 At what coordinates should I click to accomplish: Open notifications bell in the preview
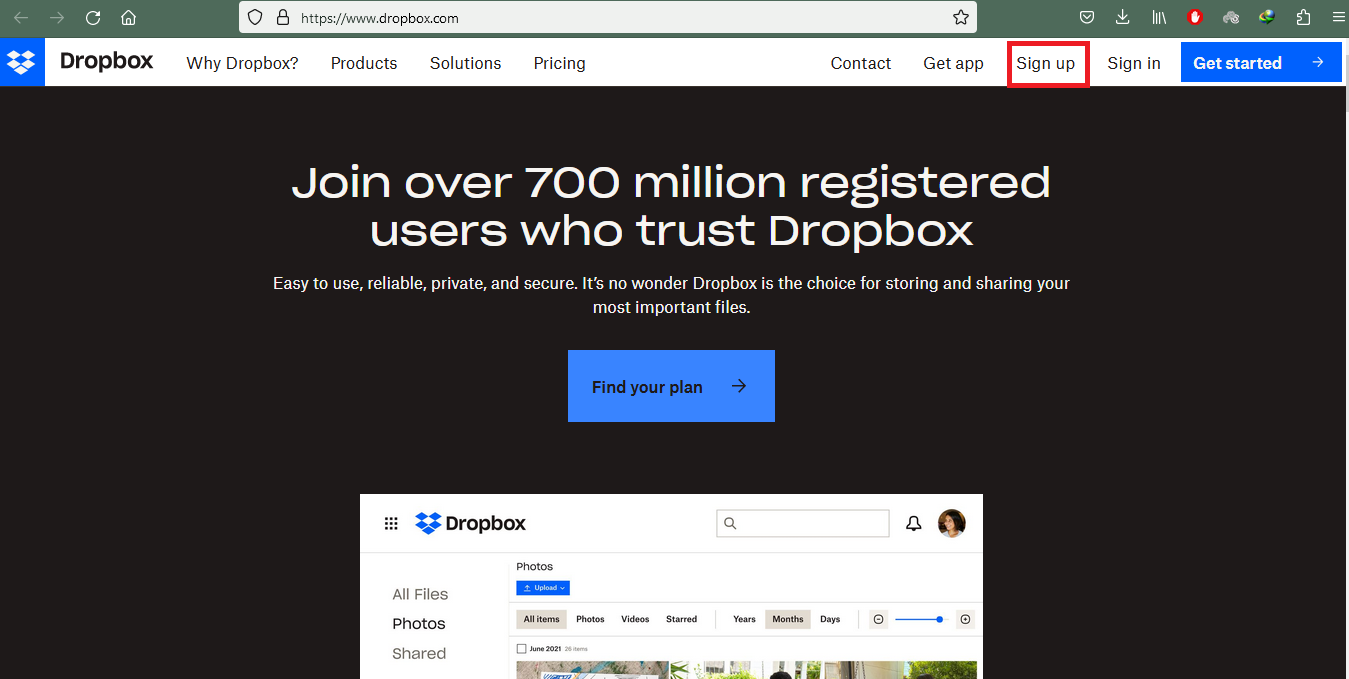coord(913,523)
